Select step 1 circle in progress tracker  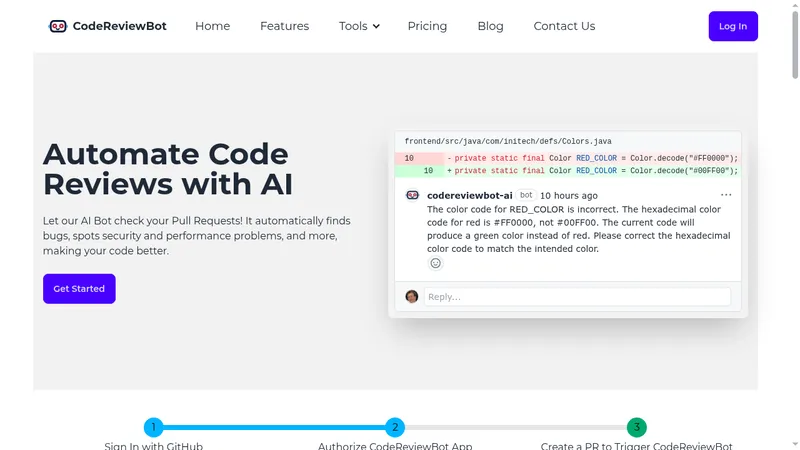click(153, 428)
